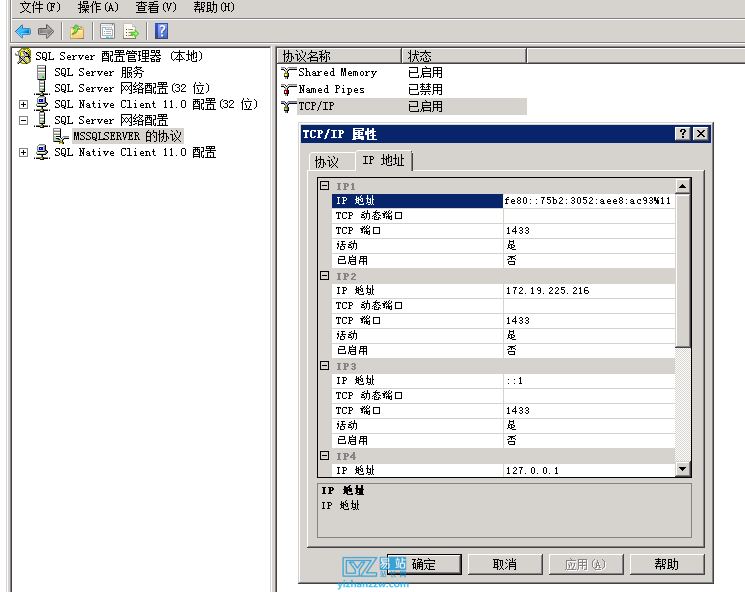745x592 pixels.
Task: Click IP3 TCP 动态端口 empty value field
Action: 589,395
